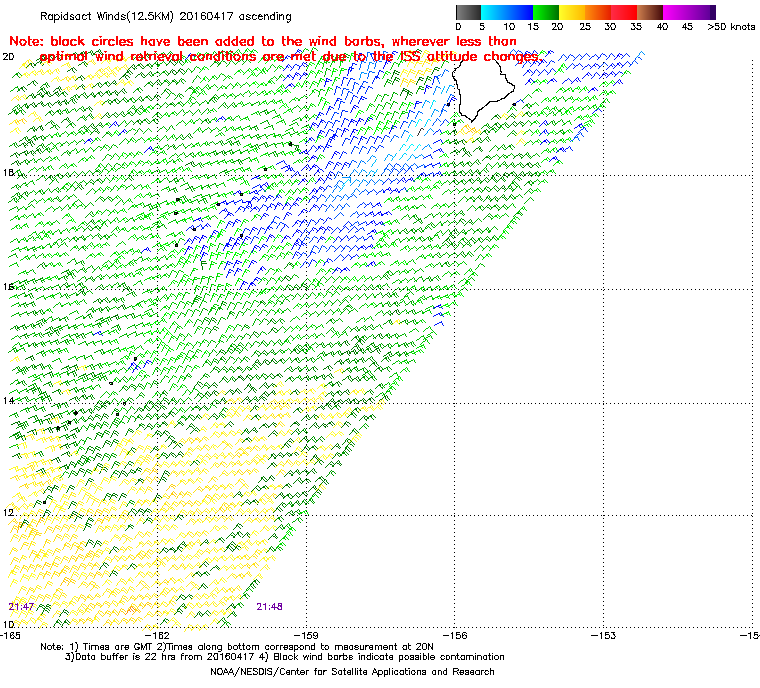The width and height of the screenshot is (760, 688).
Task: Click the NOAA/NESDIS credit line
Action: click(x=352, y=672)
